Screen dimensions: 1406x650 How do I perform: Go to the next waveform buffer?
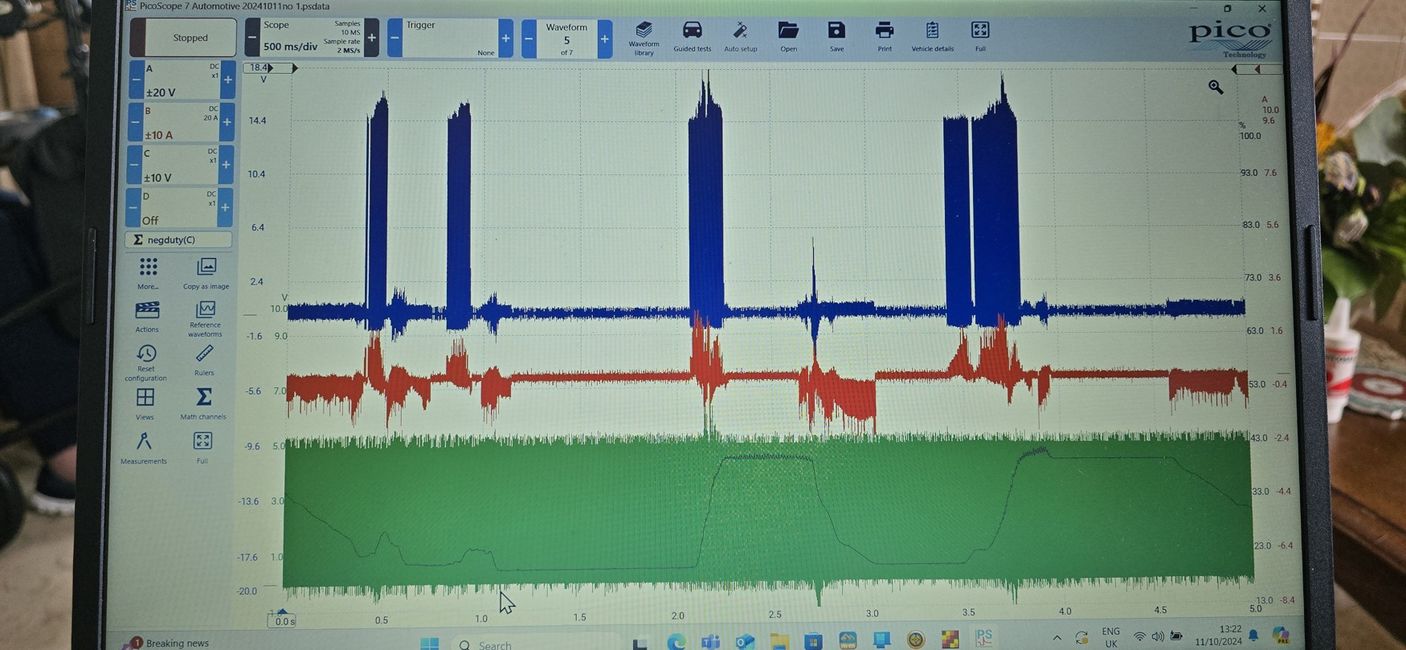click(x=605, y=38)
